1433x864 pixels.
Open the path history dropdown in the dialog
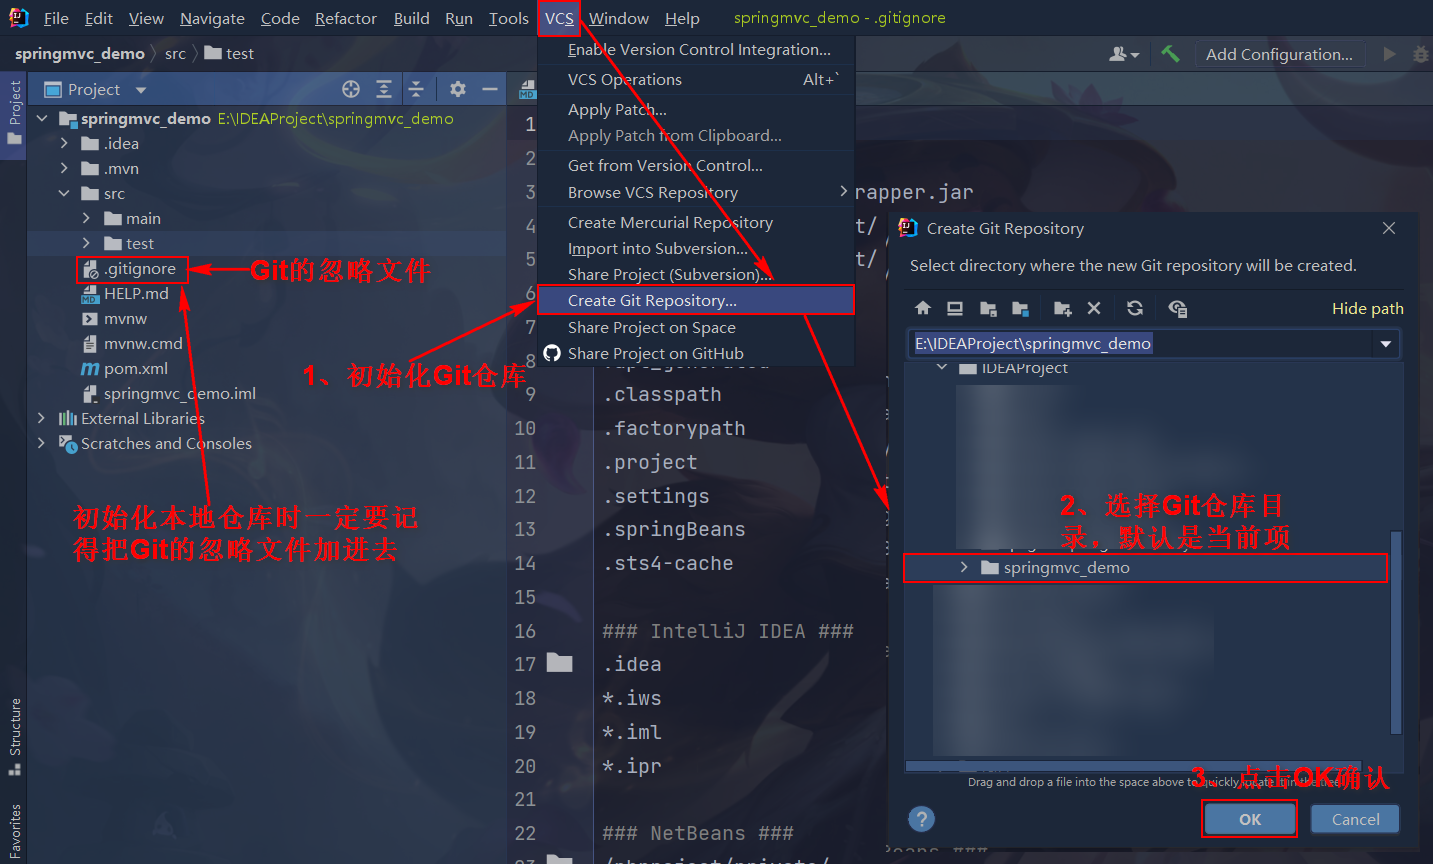click(1385, 343)
